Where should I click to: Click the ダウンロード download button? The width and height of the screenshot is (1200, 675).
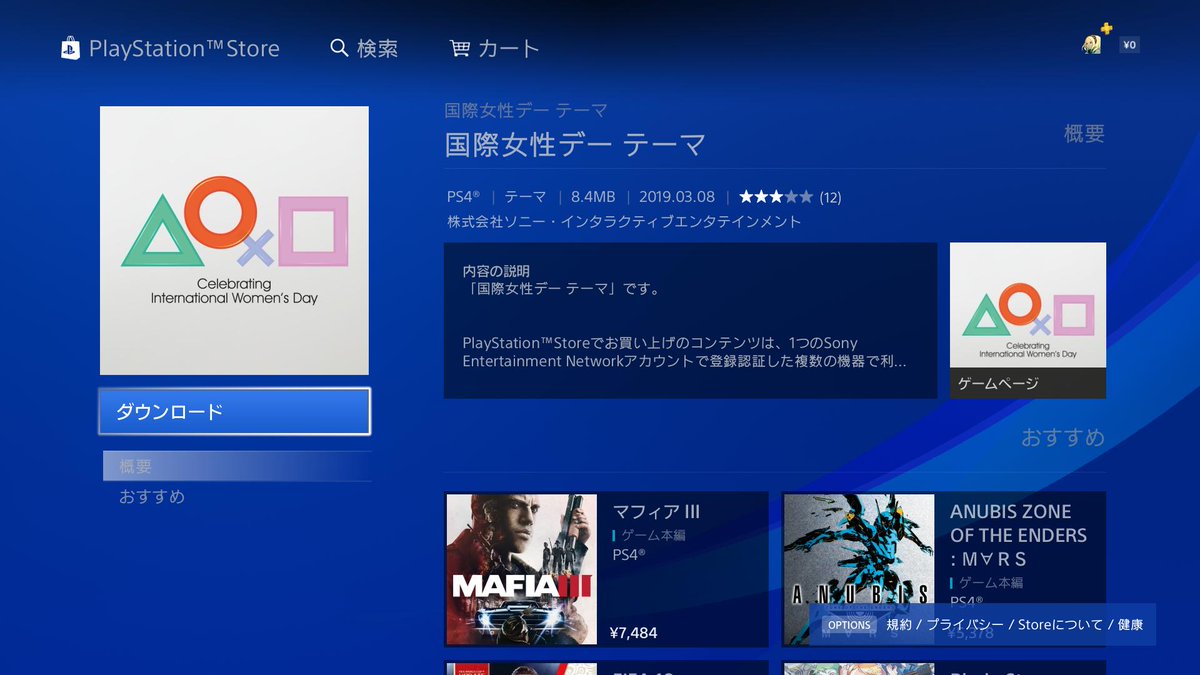(235, 411)
